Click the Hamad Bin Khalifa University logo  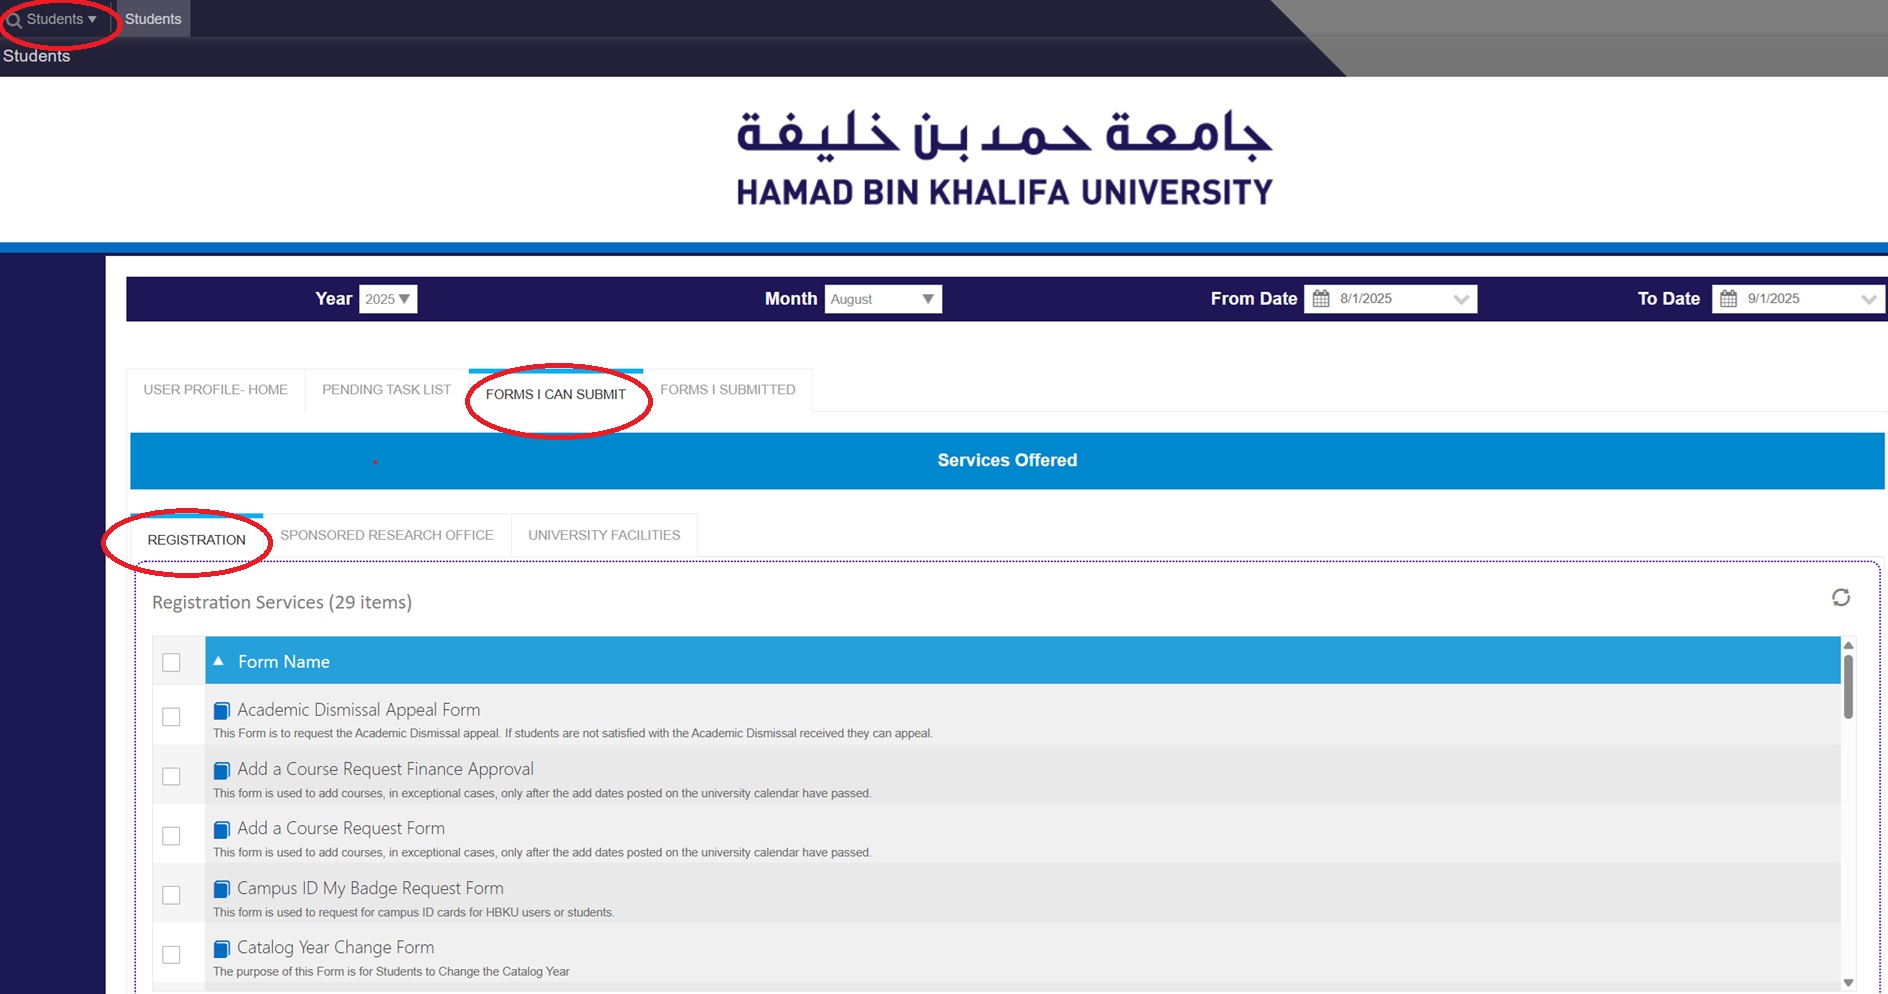(x=1004, y=158)
